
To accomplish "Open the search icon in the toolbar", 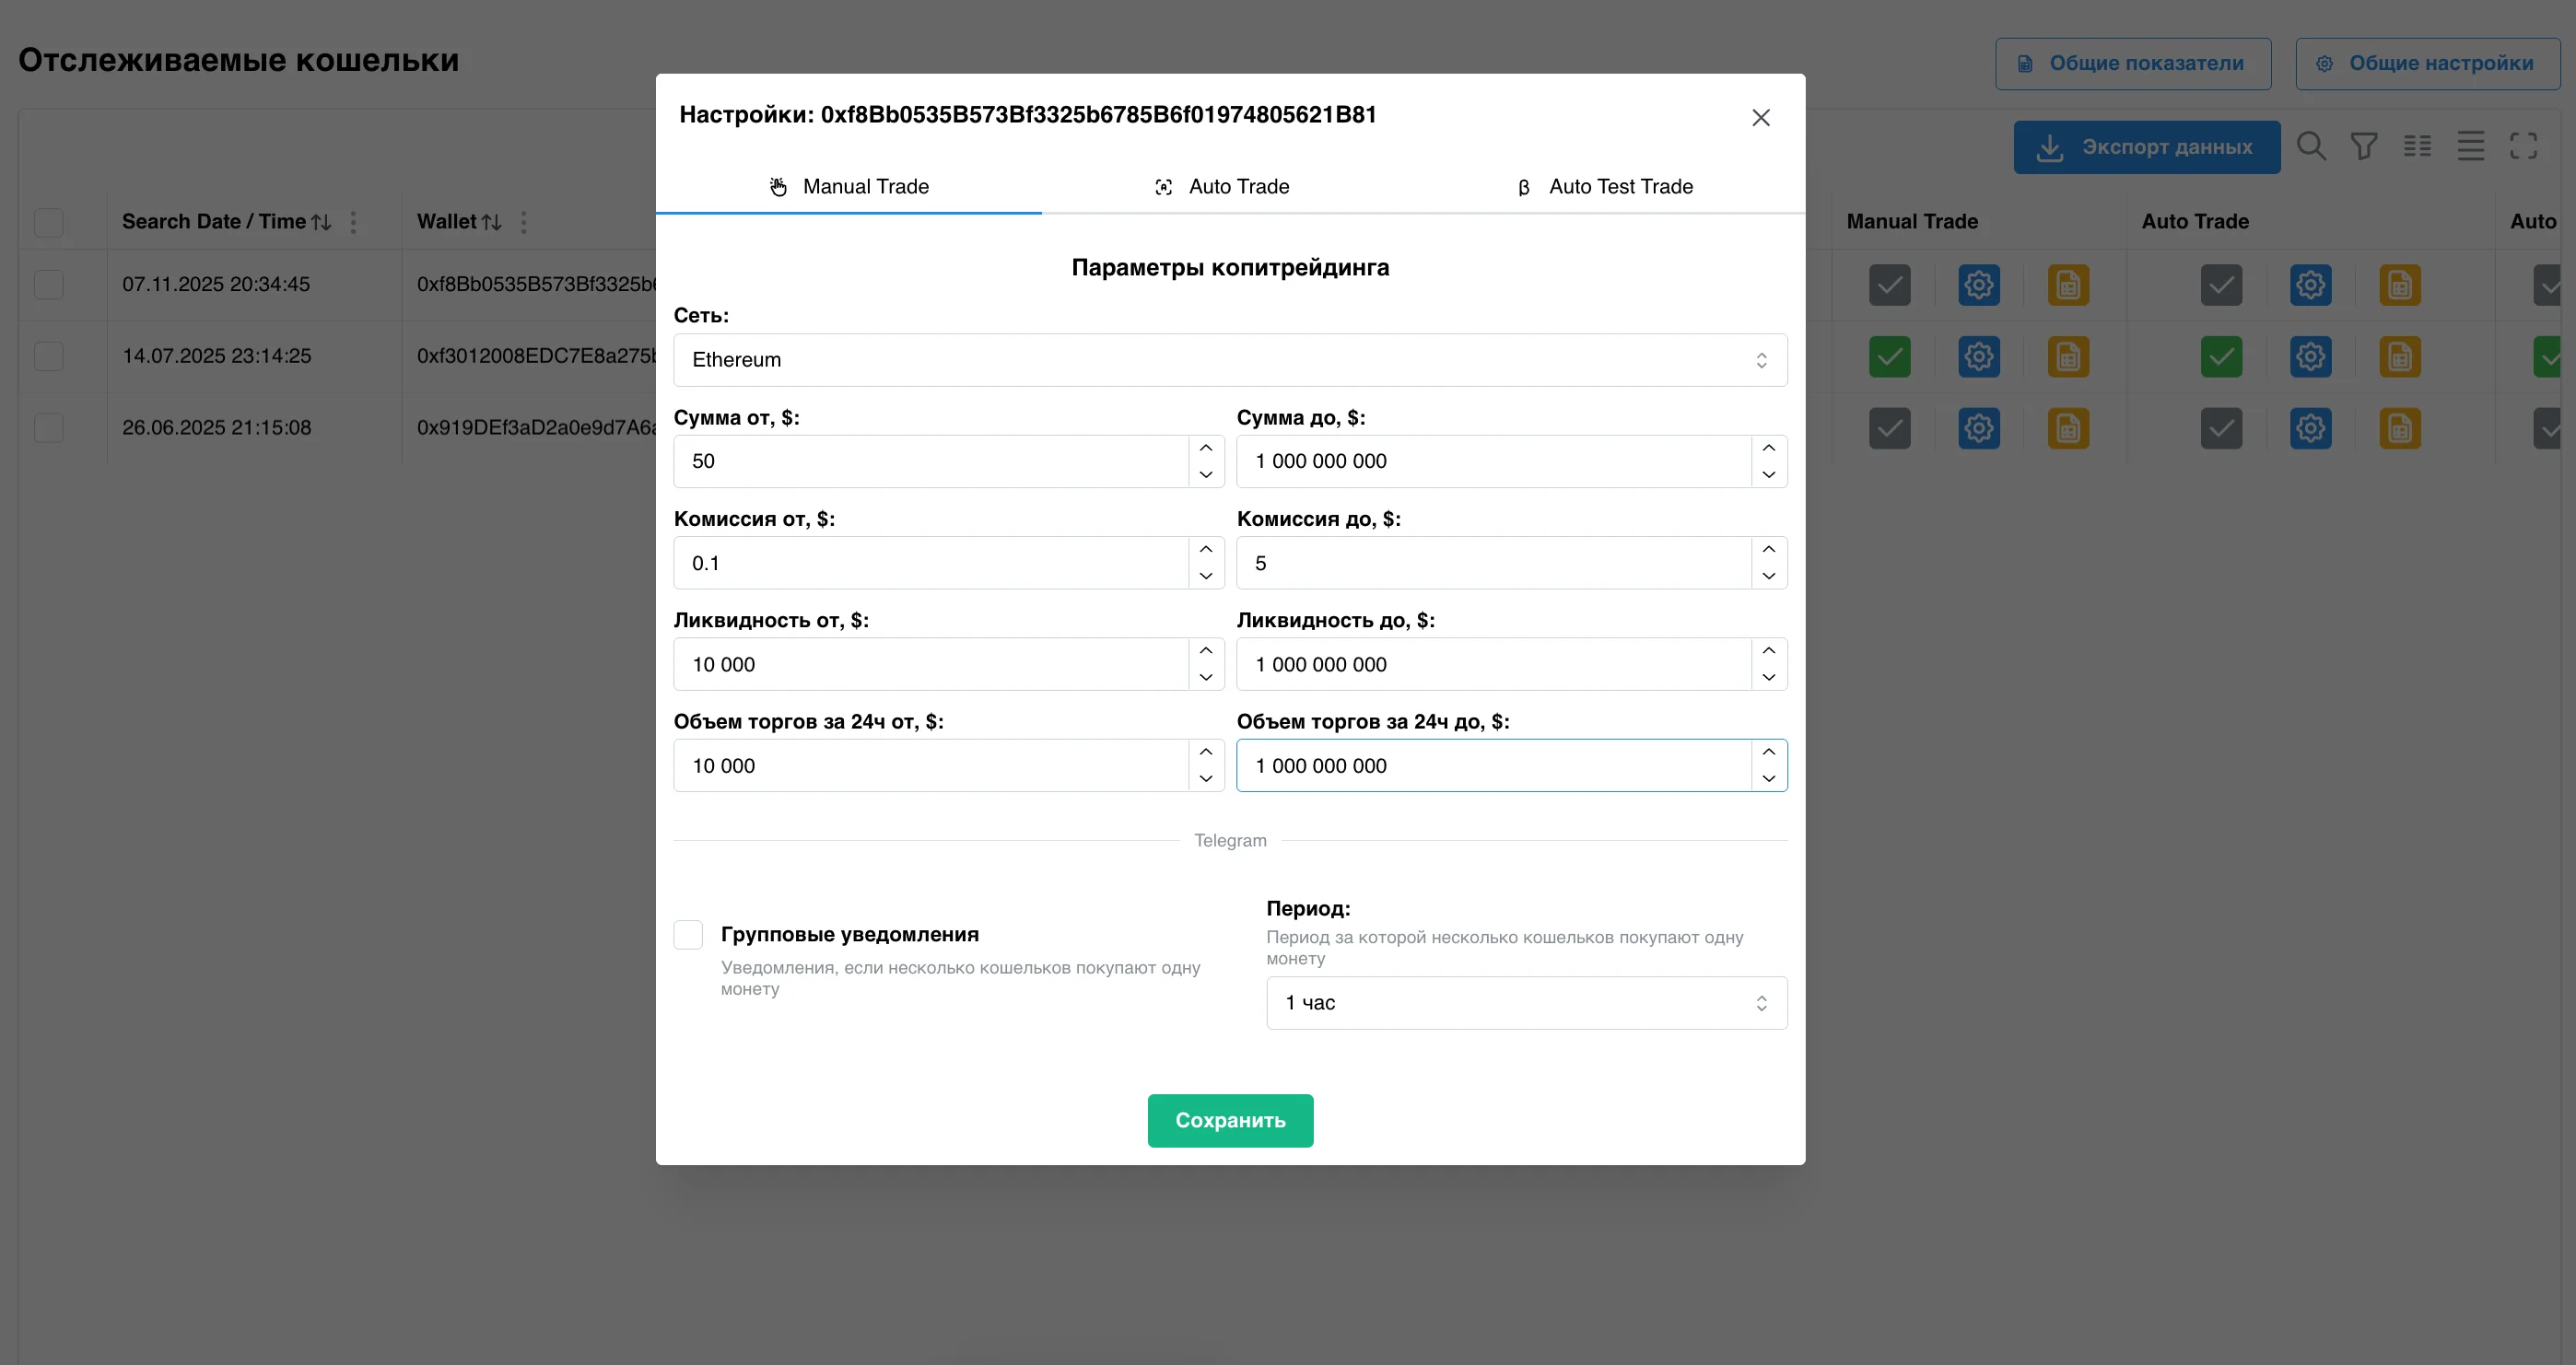I will [2312, 146].
